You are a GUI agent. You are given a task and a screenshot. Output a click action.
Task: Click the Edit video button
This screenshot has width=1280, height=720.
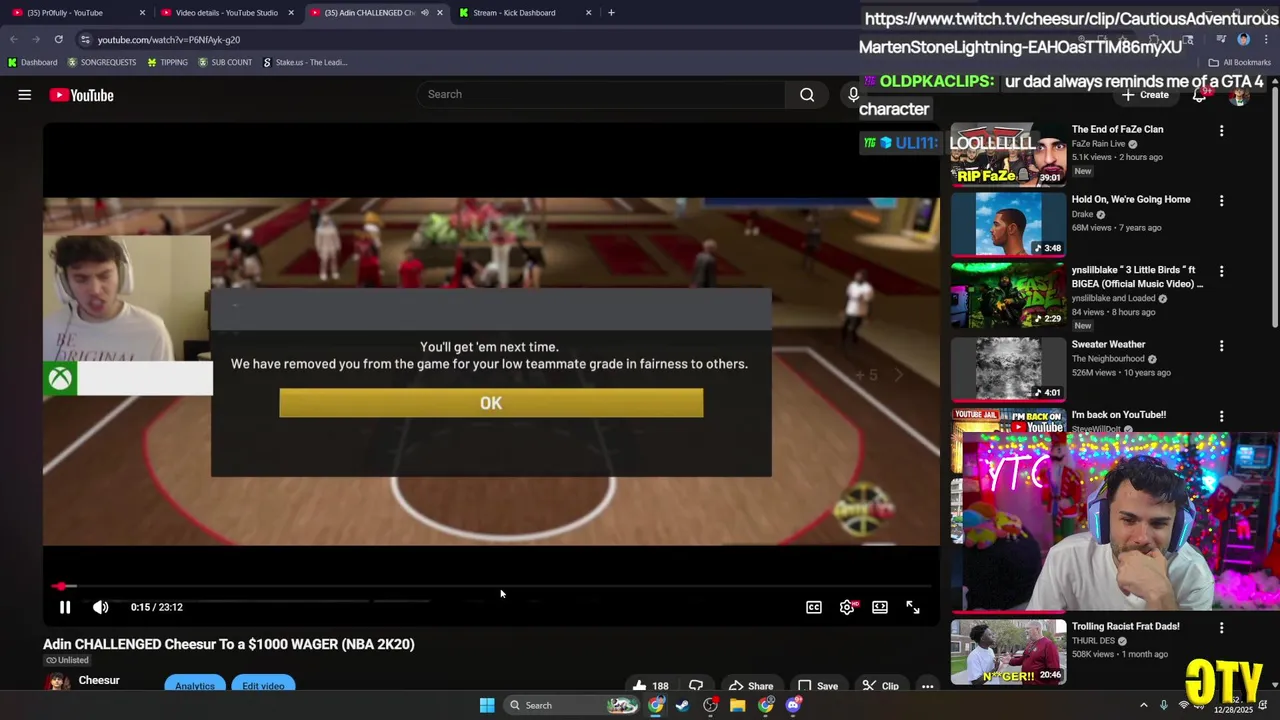pos(263,686)
